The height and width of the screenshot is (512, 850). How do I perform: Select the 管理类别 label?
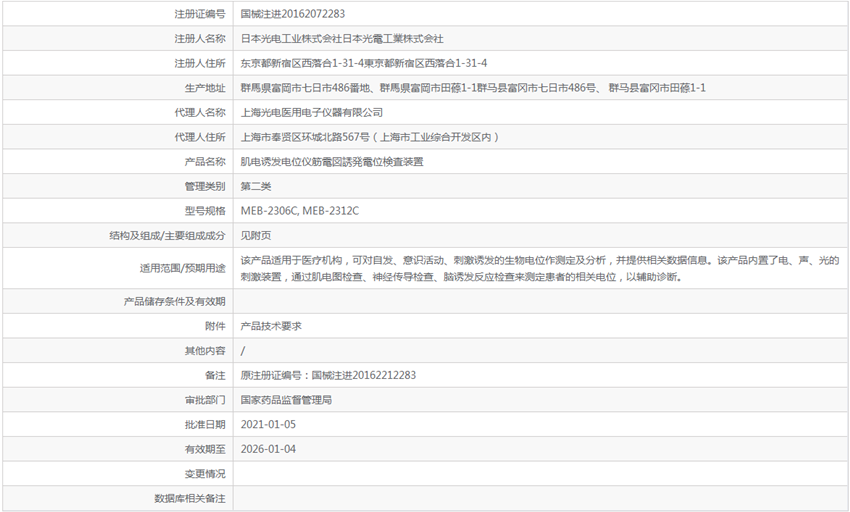(205, 187)
